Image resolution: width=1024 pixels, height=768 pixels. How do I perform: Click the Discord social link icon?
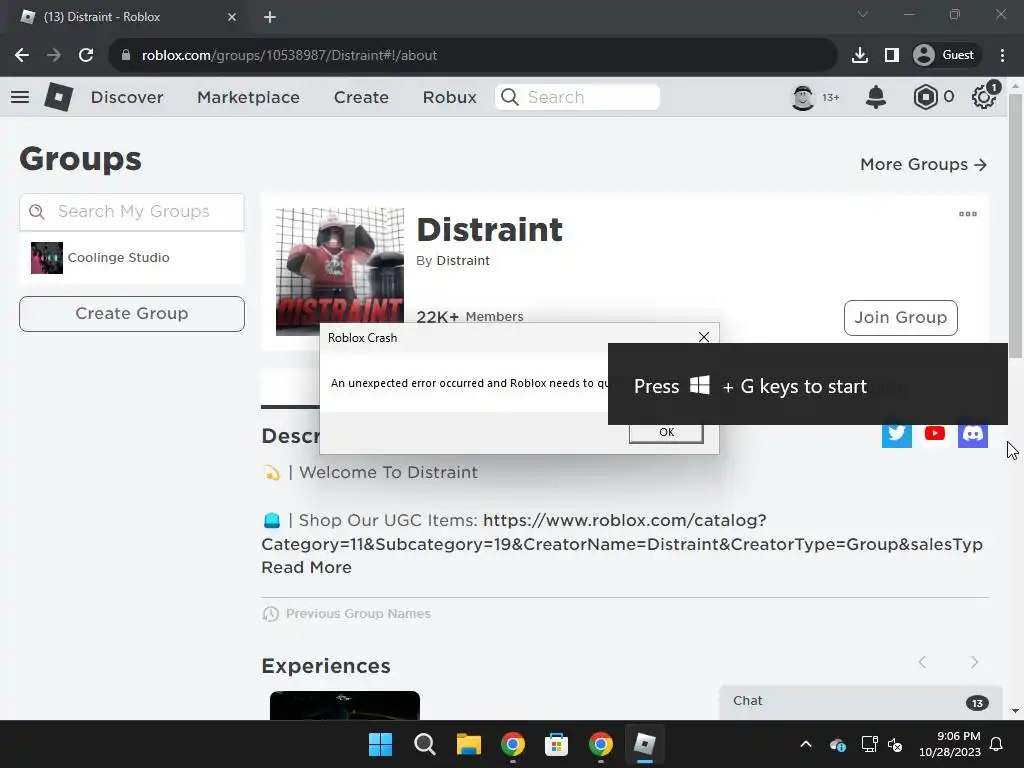[x=972, y=434]
